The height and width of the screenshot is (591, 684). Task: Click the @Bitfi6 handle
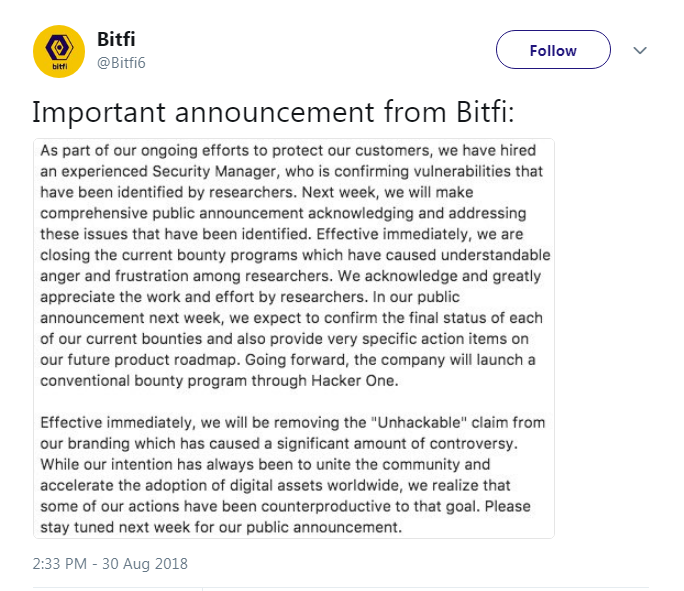[x=122, y=63]
